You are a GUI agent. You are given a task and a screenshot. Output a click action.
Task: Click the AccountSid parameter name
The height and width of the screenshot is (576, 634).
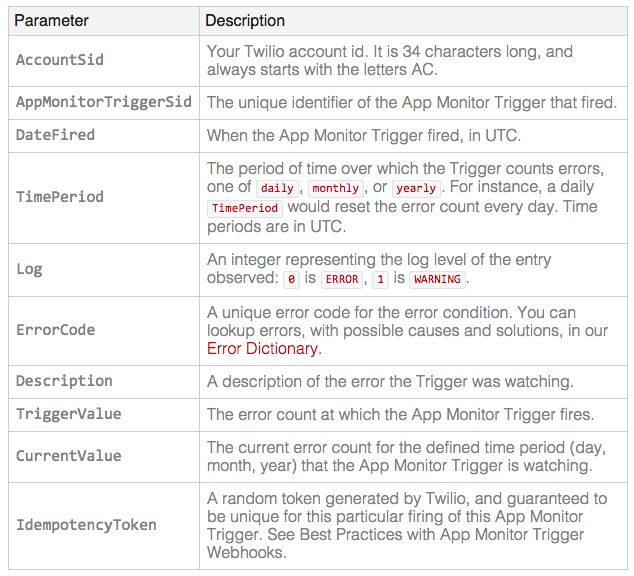60,60
